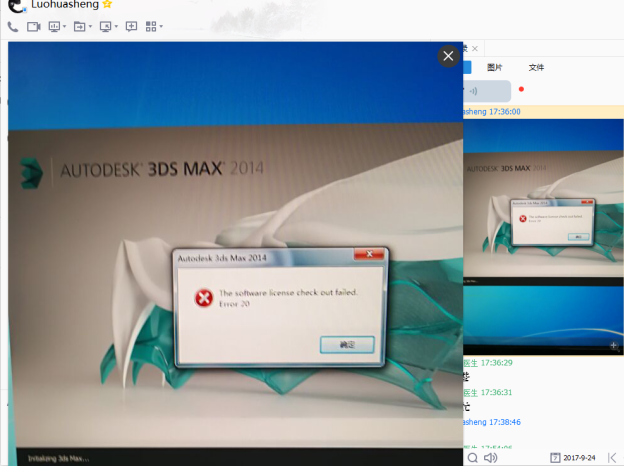This screenshot has height=466, width=624.
Task: Expand the apps grid dropdown arrow
Action: [x=161, y=27]
